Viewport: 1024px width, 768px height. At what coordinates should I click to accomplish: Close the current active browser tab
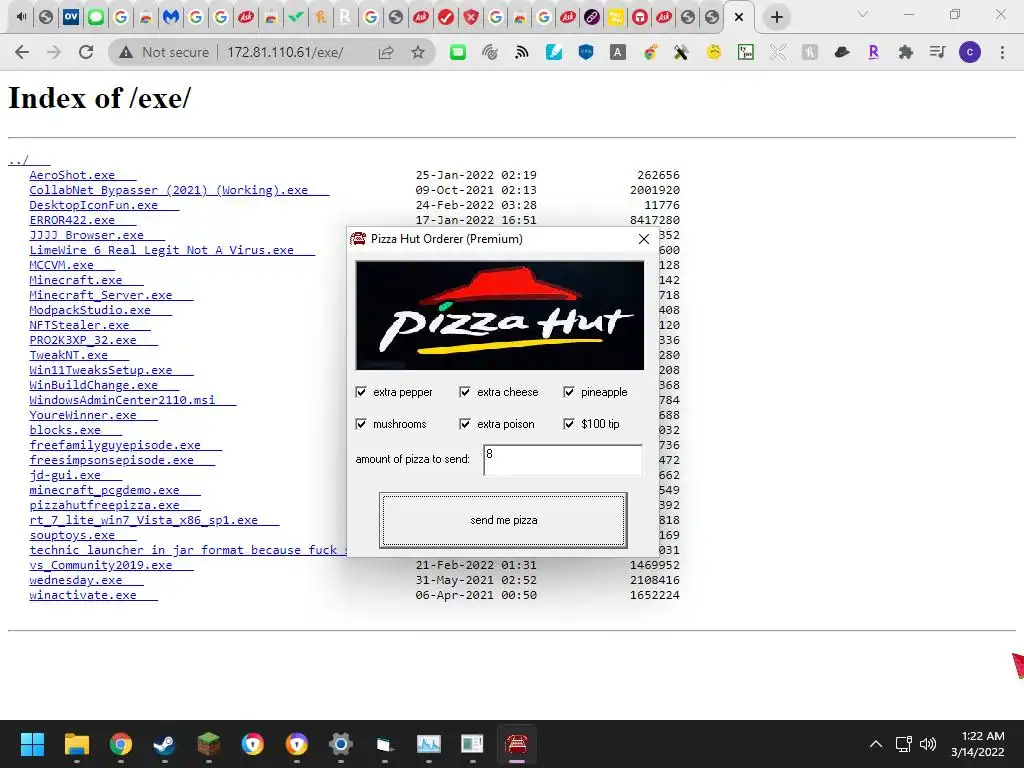739,18
